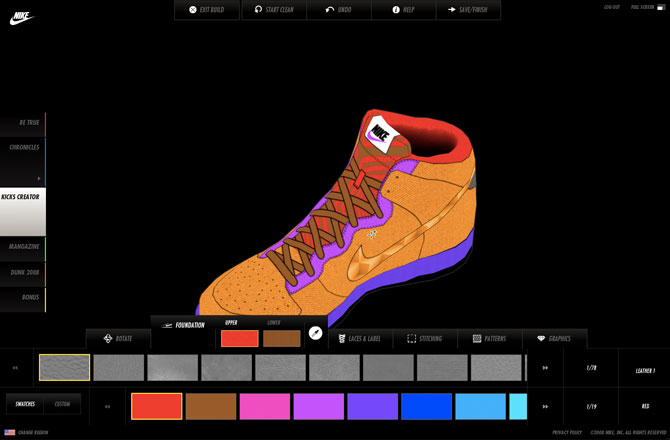Select the third gray texture thumbnail
Screen dimensions: 670x440
pos(173,367)
